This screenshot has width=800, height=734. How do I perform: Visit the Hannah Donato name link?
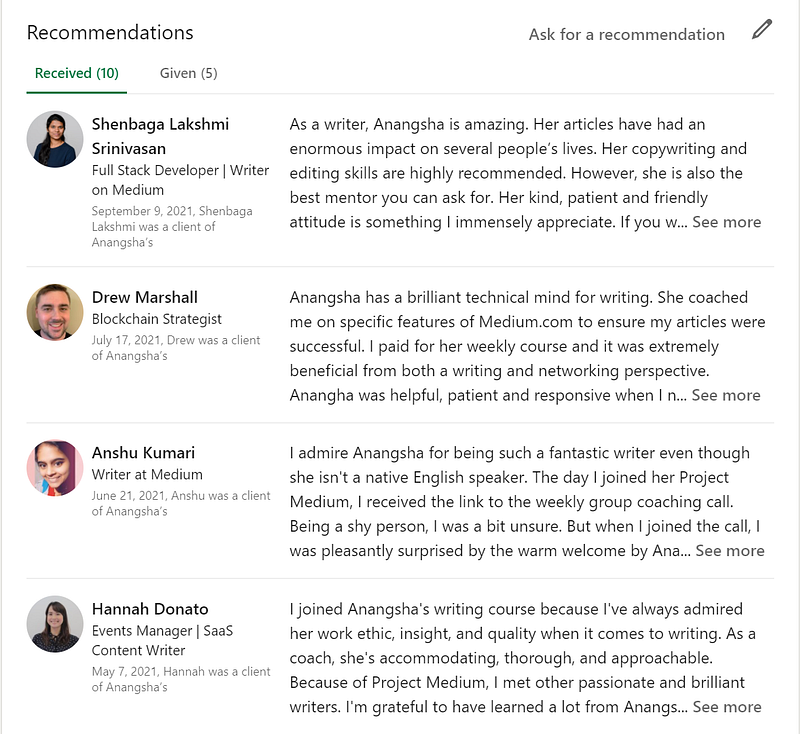pyautogui.click(x=148, y=609)
